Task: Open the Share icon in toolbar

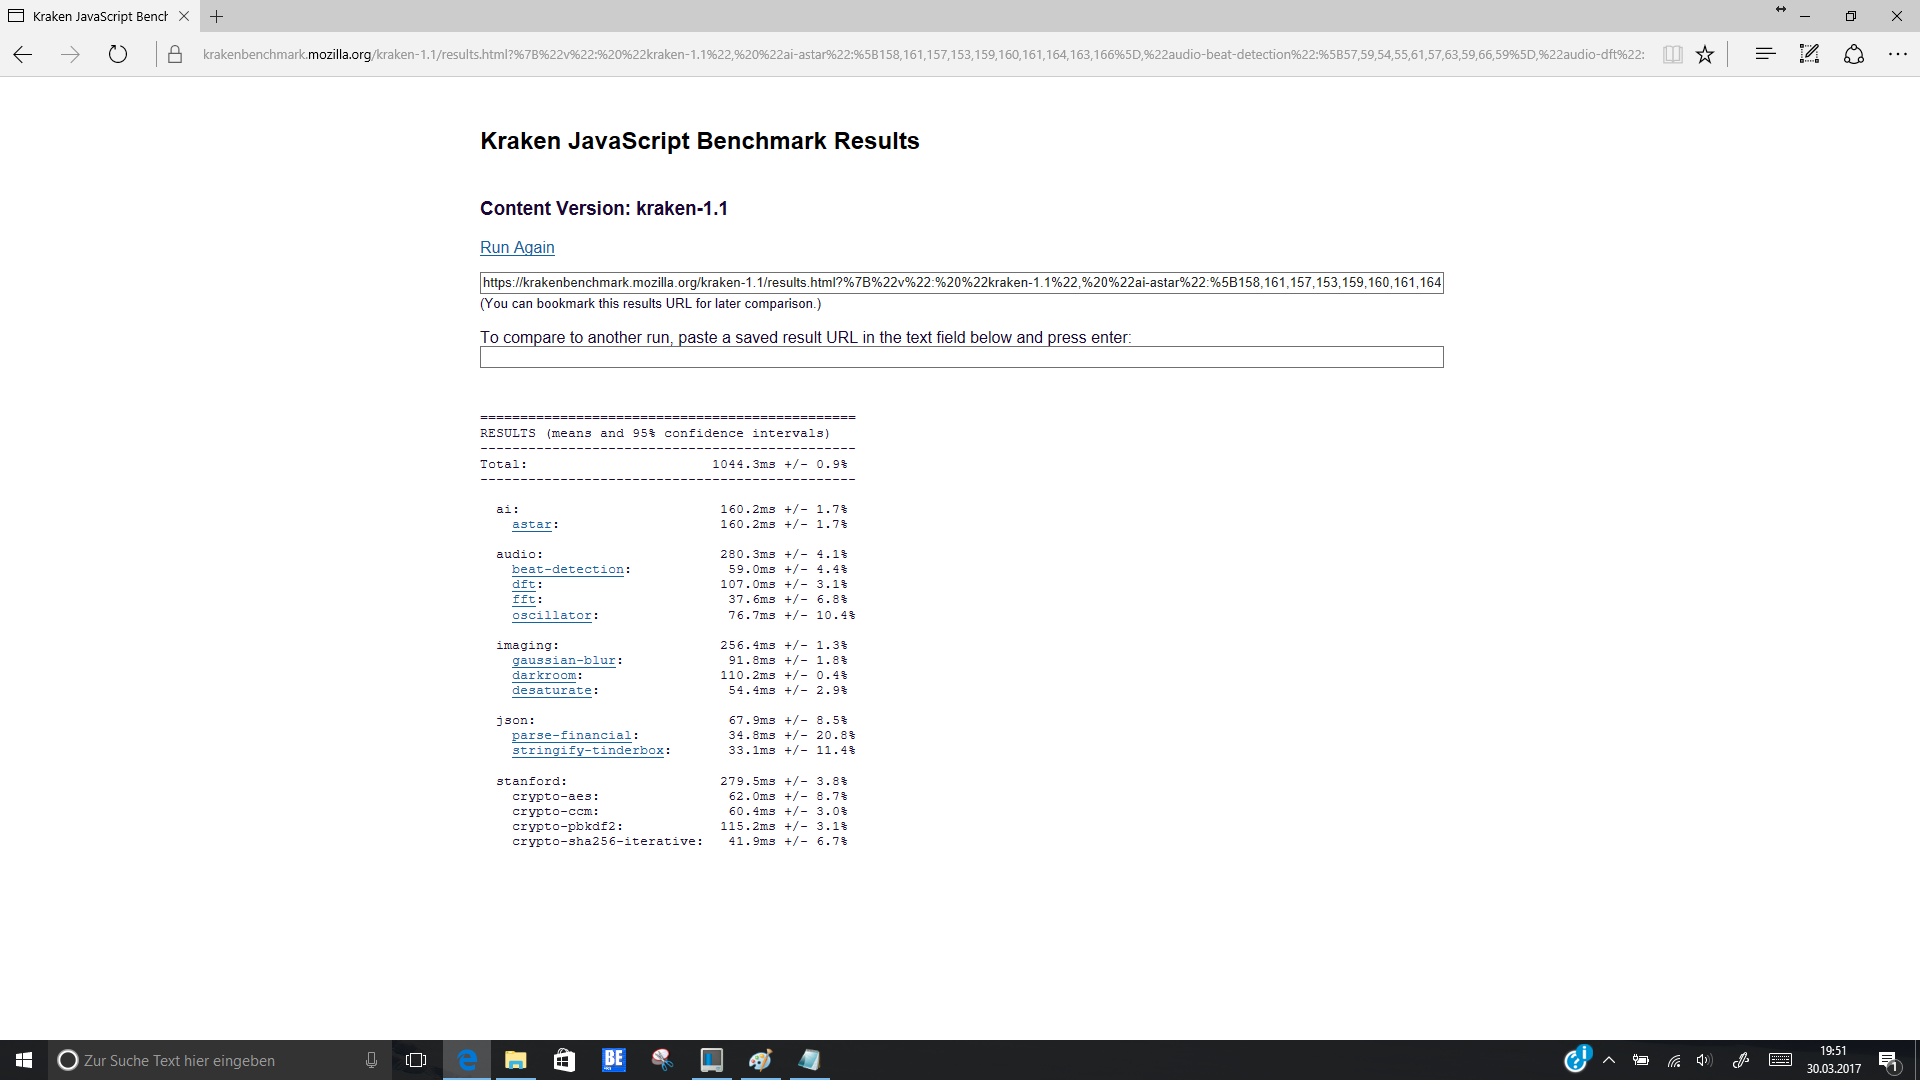Action: (x=1853, y=55)
